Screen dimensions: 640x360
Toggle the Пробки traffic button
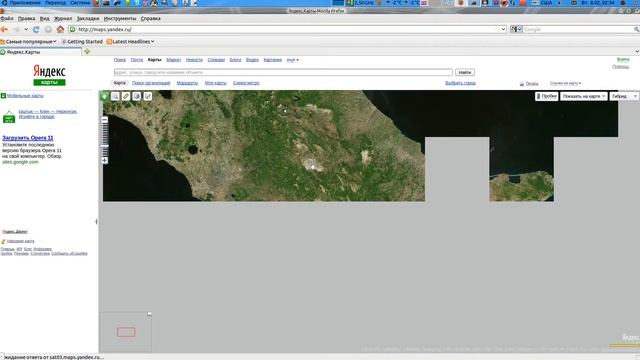pyautogui.click(x=547, y=96)
